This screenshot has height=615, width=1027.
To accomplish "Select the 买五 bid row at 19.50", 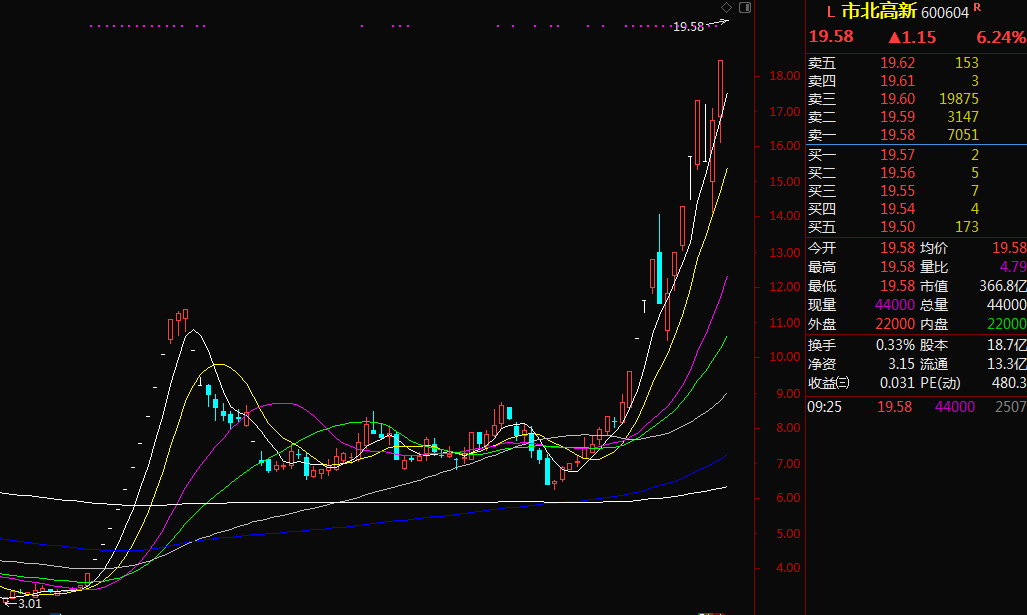I will 916,227.
